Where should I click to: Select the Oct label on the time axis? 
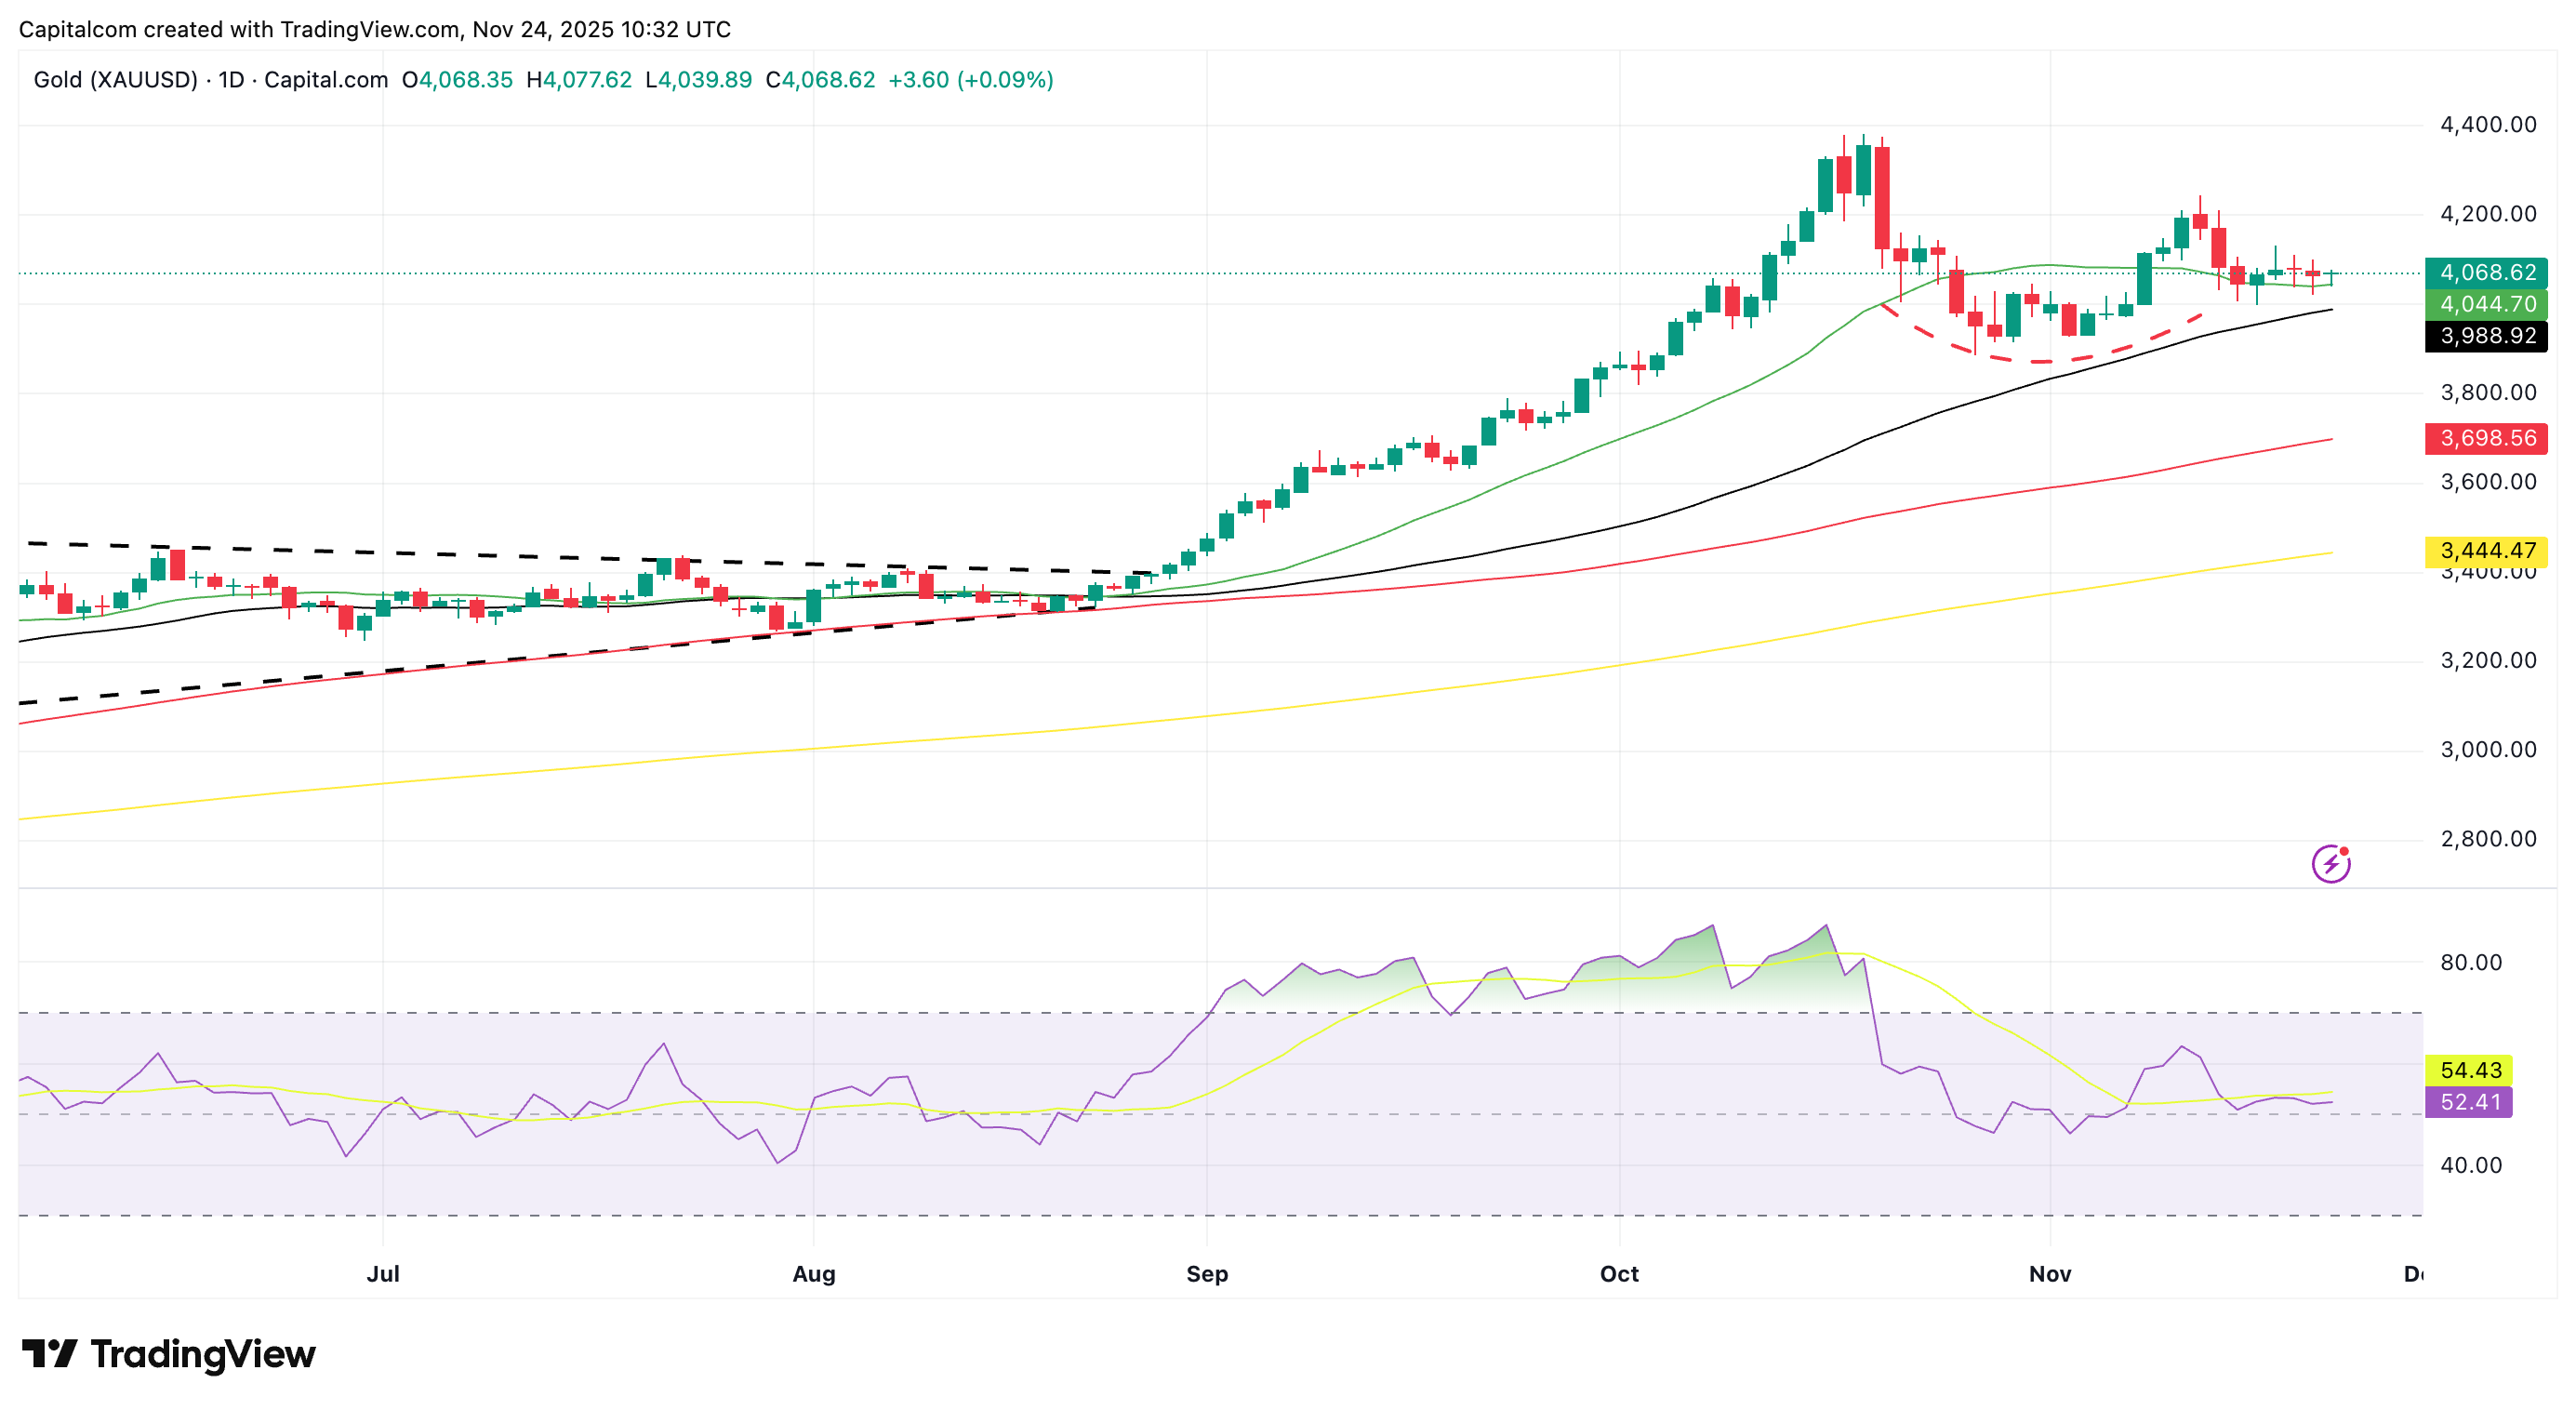[x=1619, y=1274]
